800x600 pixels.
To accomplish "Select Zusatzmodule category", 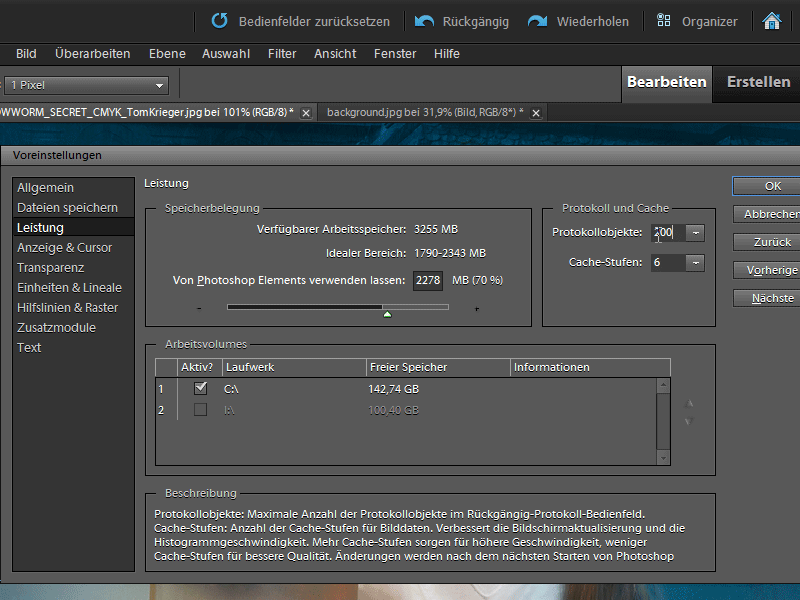I will (x=73, y=328).
